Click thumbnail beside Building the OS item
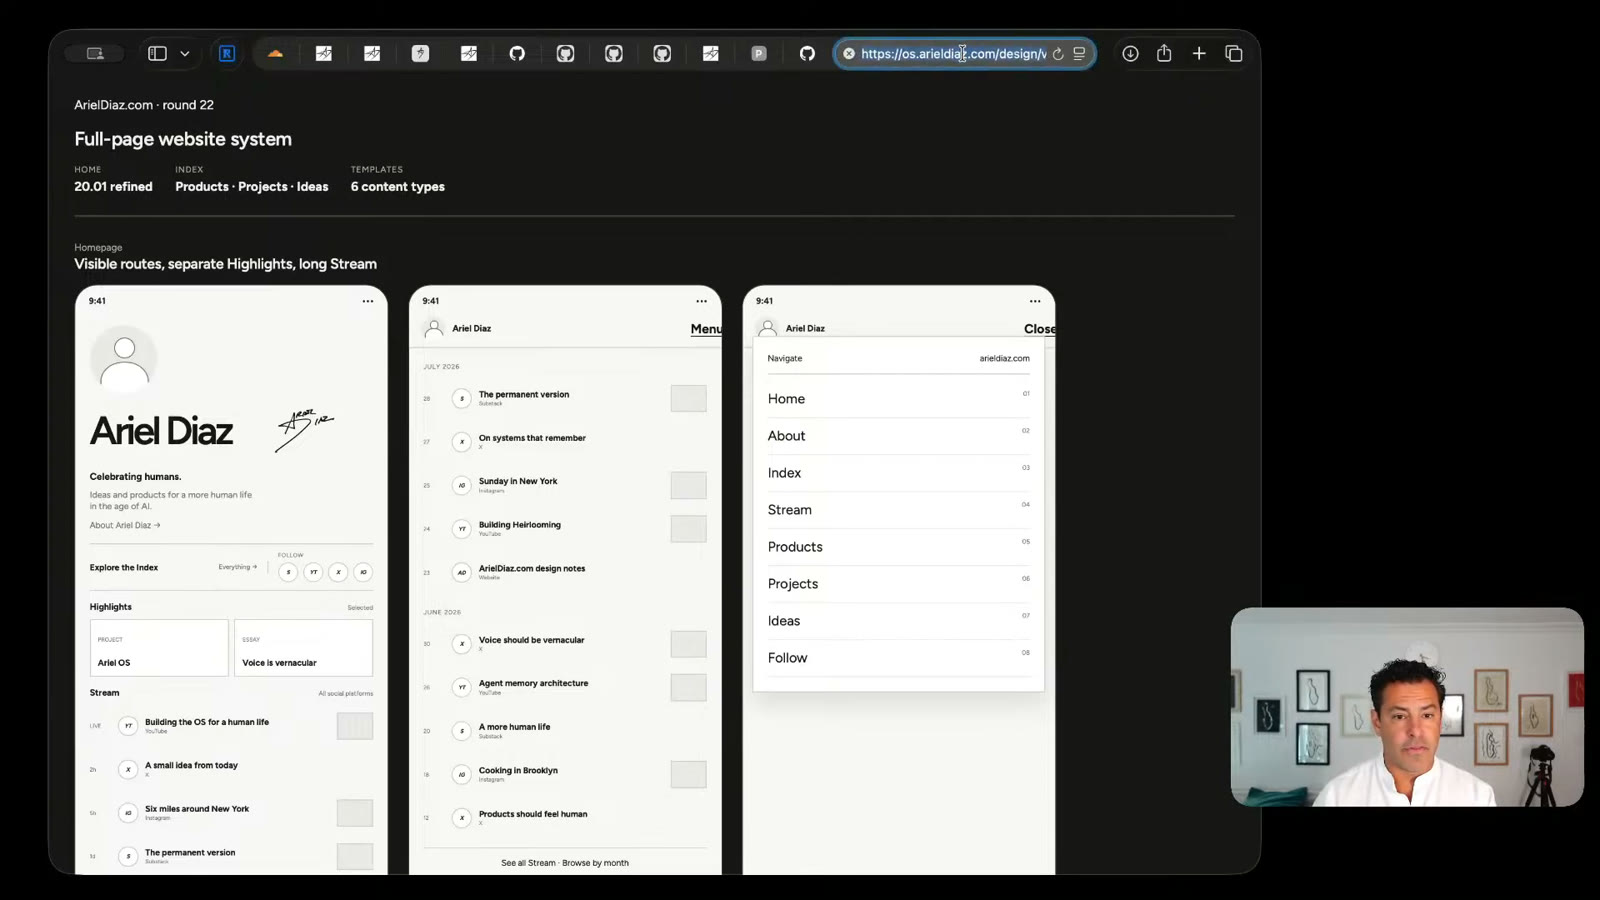Viewport: 1600px width, 900px height. click(355, 726)
